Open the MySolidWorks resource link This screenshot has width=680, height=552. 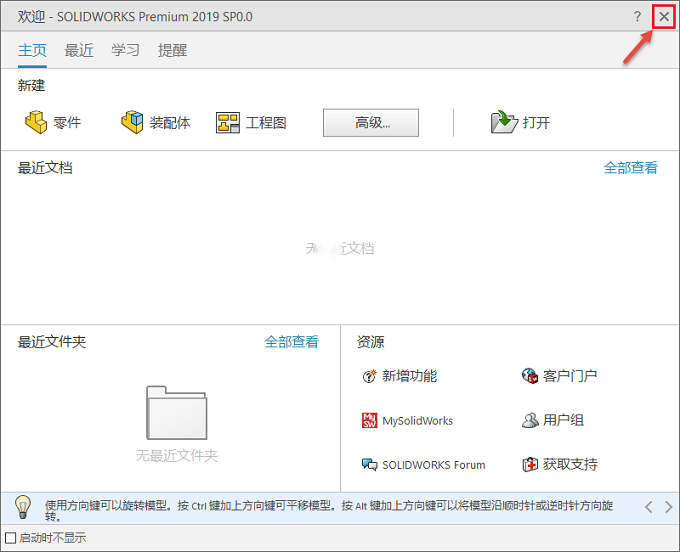point(417,421)
